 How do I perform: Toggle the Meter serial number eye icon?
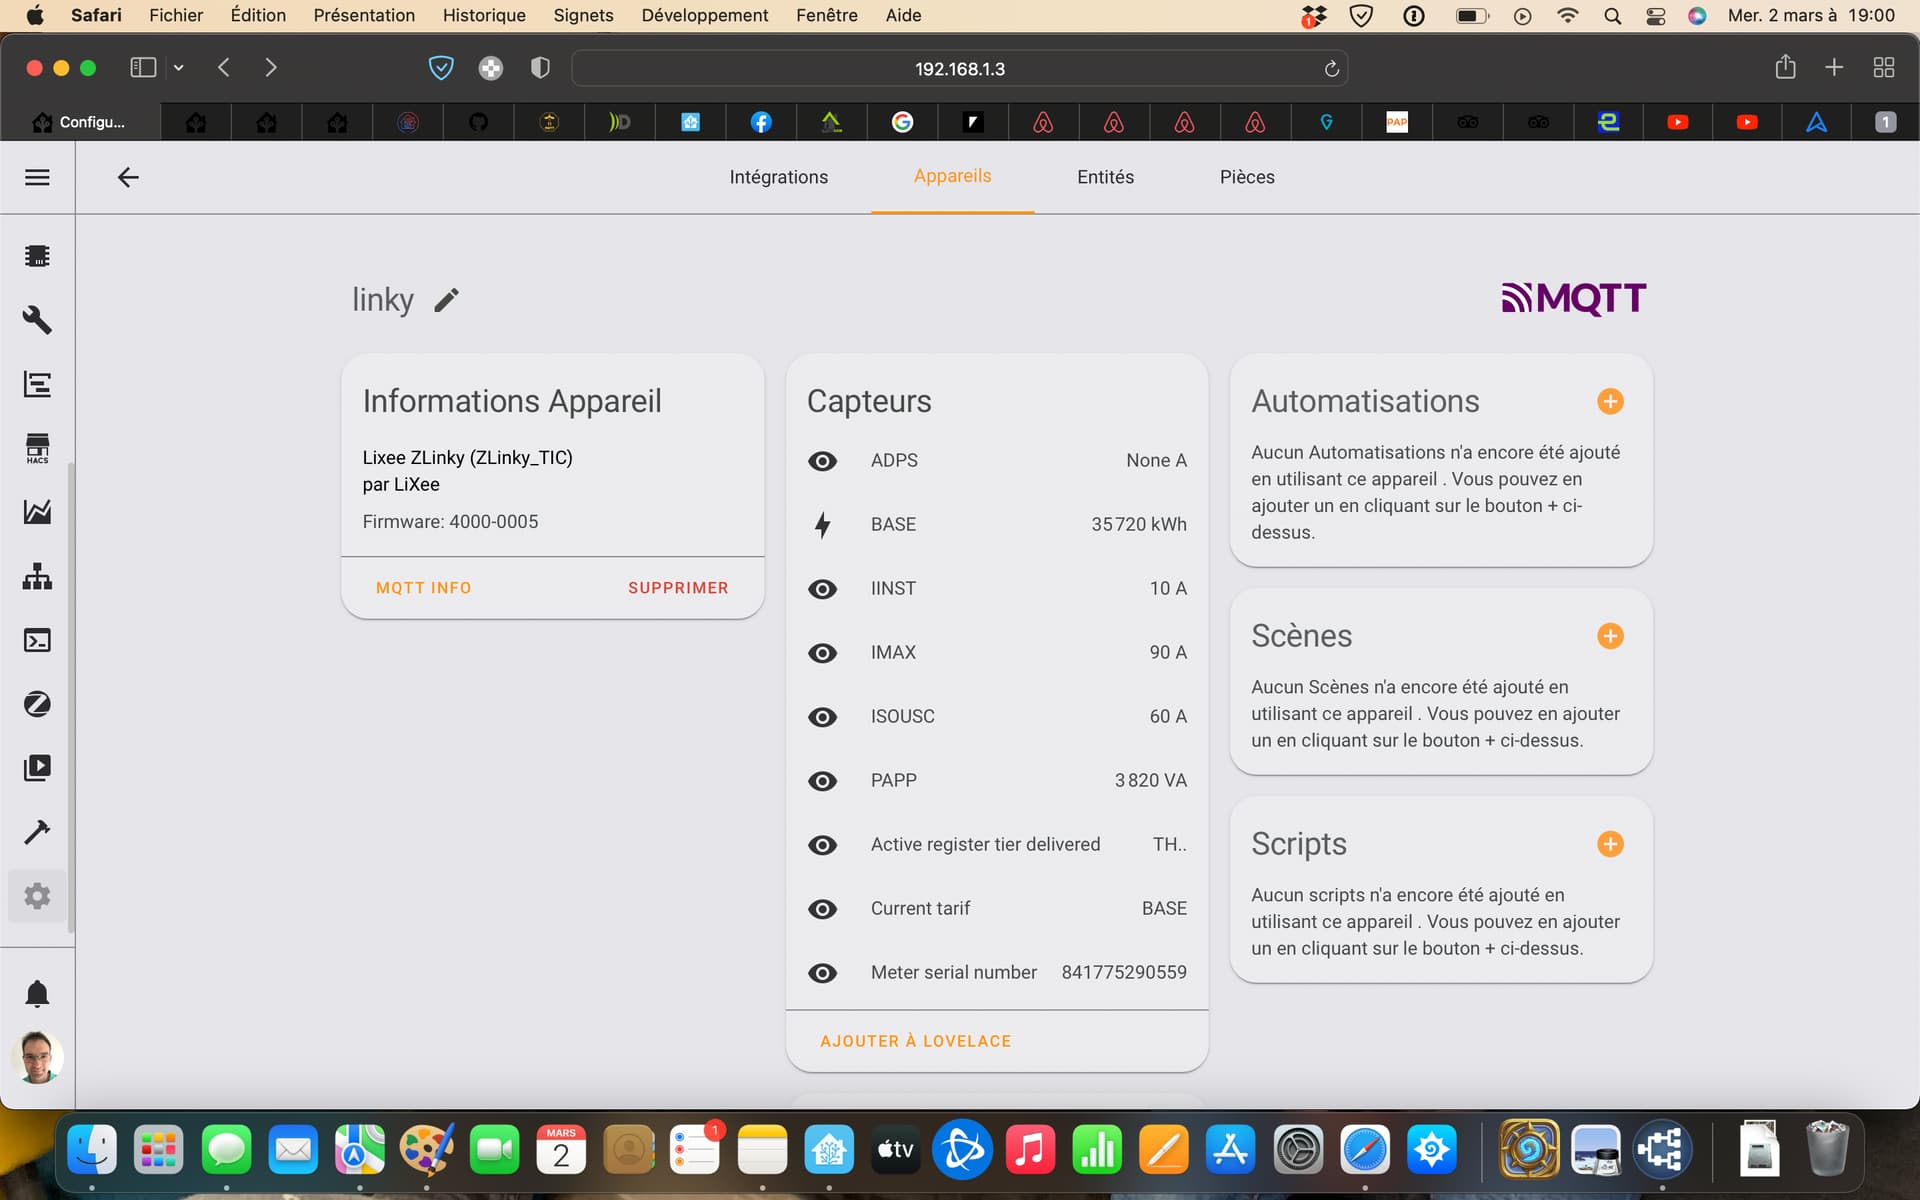pyautogui.click(x=822, y=973)
